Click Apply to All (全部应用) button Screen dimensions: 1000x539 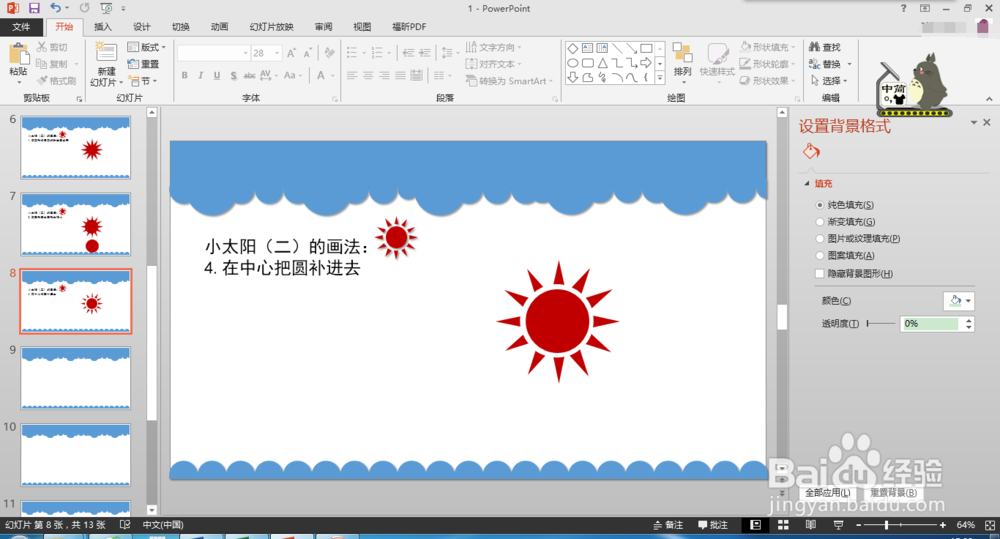click(827, 492)
